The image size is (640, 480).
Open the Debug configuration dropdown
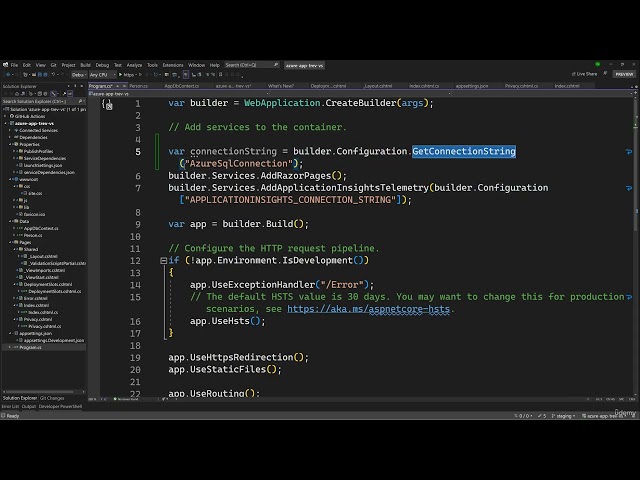click(78, 75)
